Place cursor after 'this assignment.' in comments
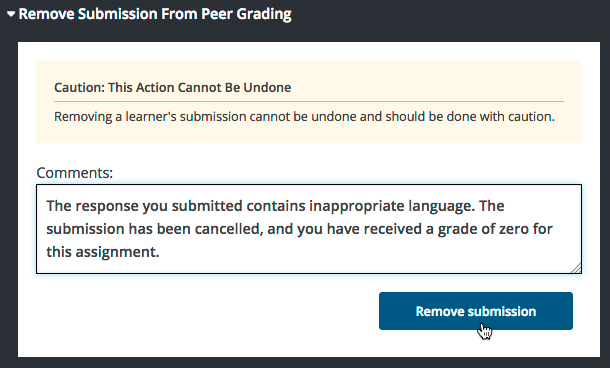 coord(161,252)
